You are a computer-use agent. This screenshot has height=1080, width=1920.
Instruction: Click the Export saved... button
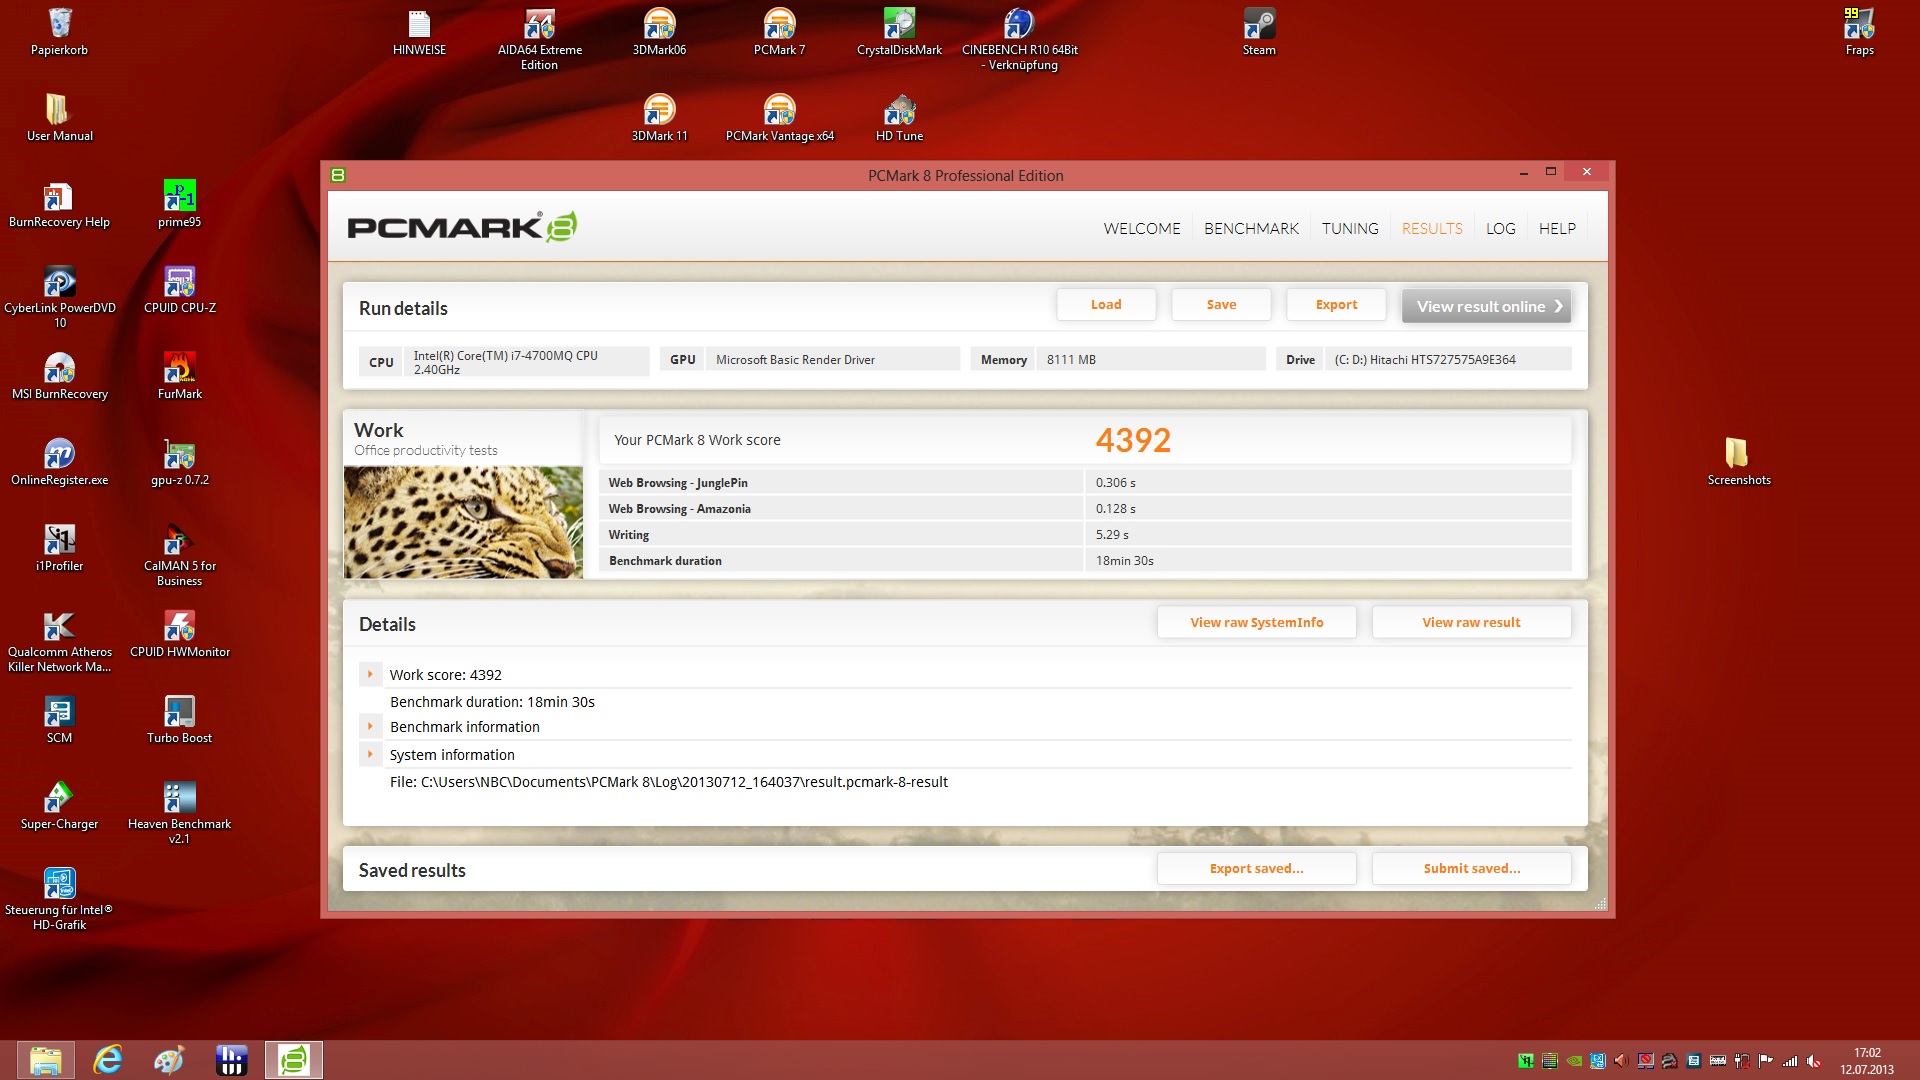pyautogui.click(x=1256, y=868)
